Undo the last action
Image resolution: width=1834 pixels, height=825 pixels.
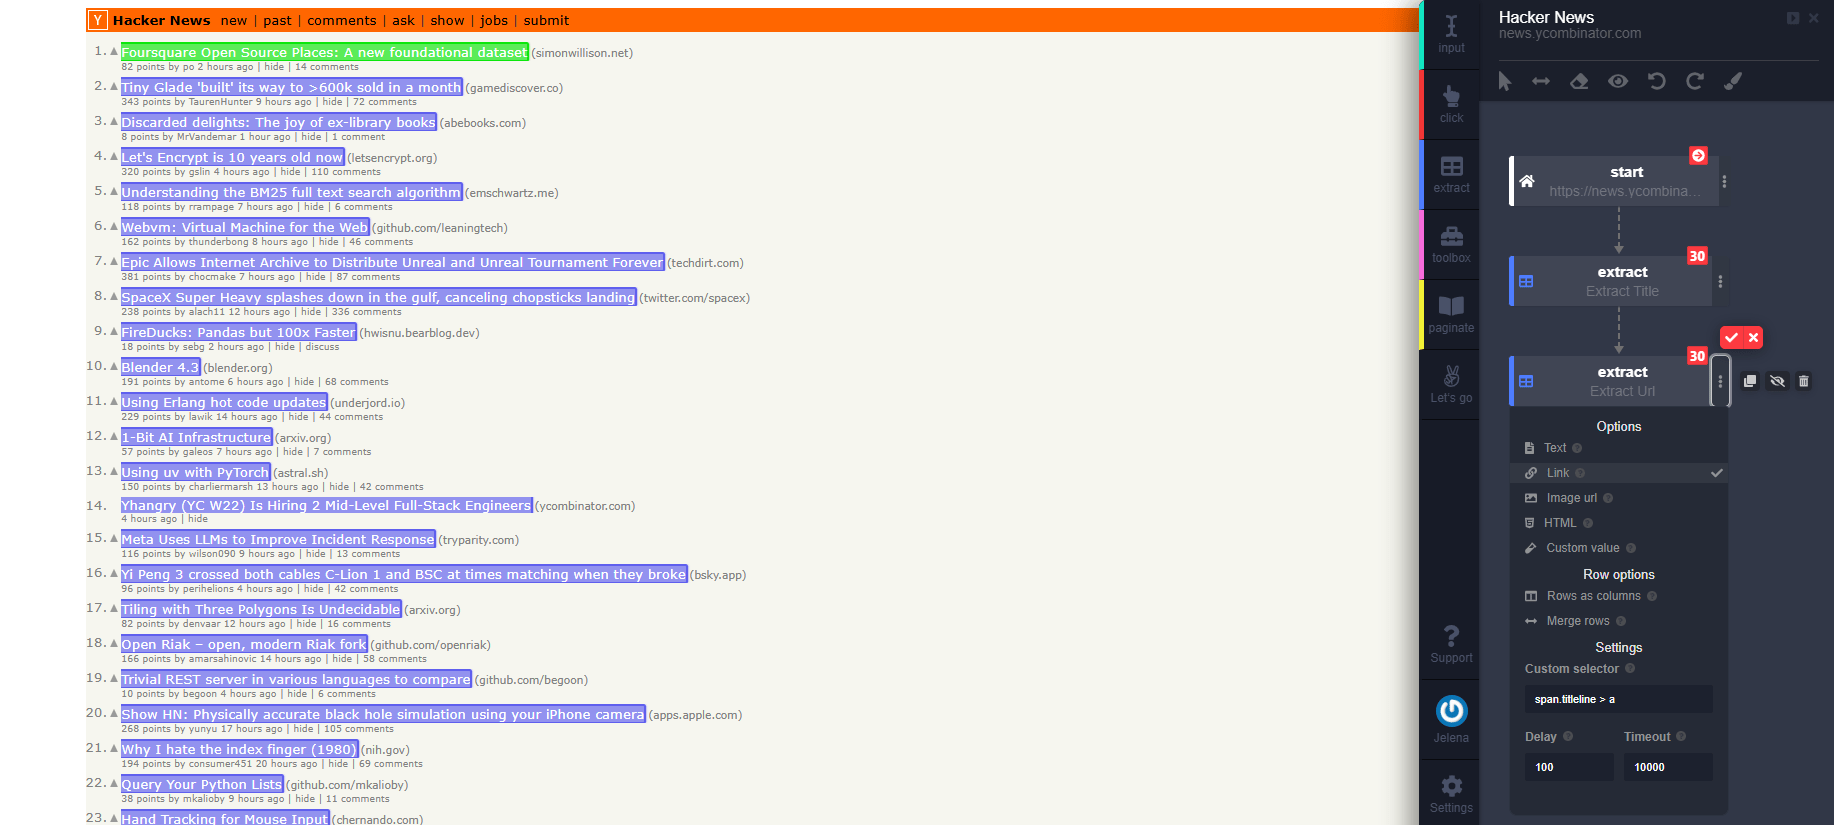tap(1656, 81)
